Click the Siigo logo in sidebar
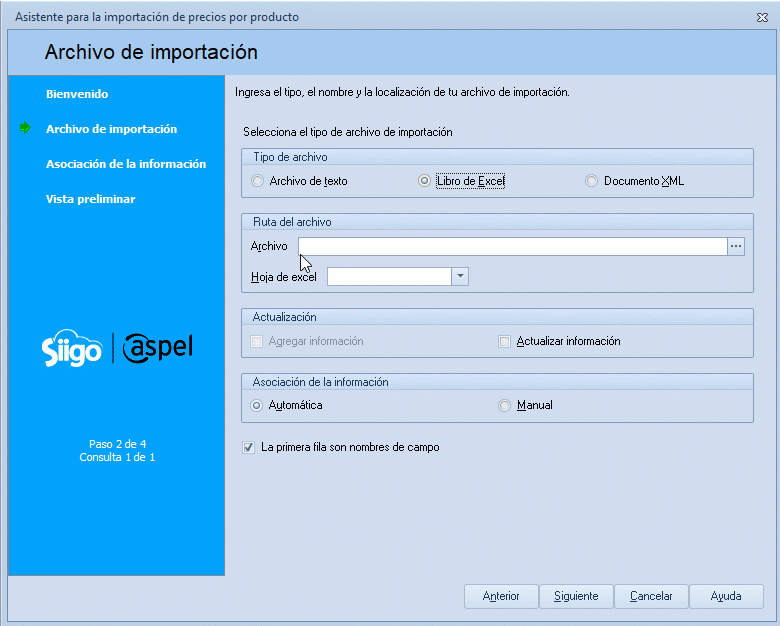This screenshot has width=780, height=626. [71, 349]
